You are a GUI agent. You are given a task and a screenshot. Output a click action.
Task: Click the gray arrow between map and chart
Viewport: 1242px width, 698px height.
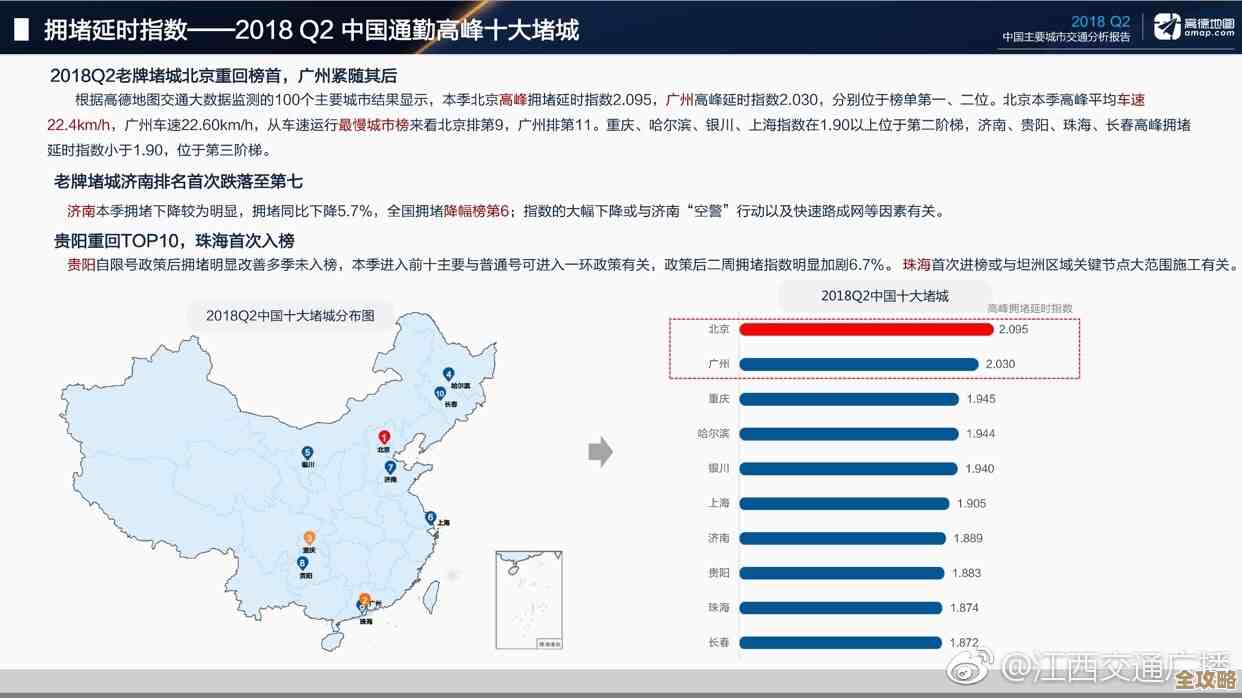point(600,450)
